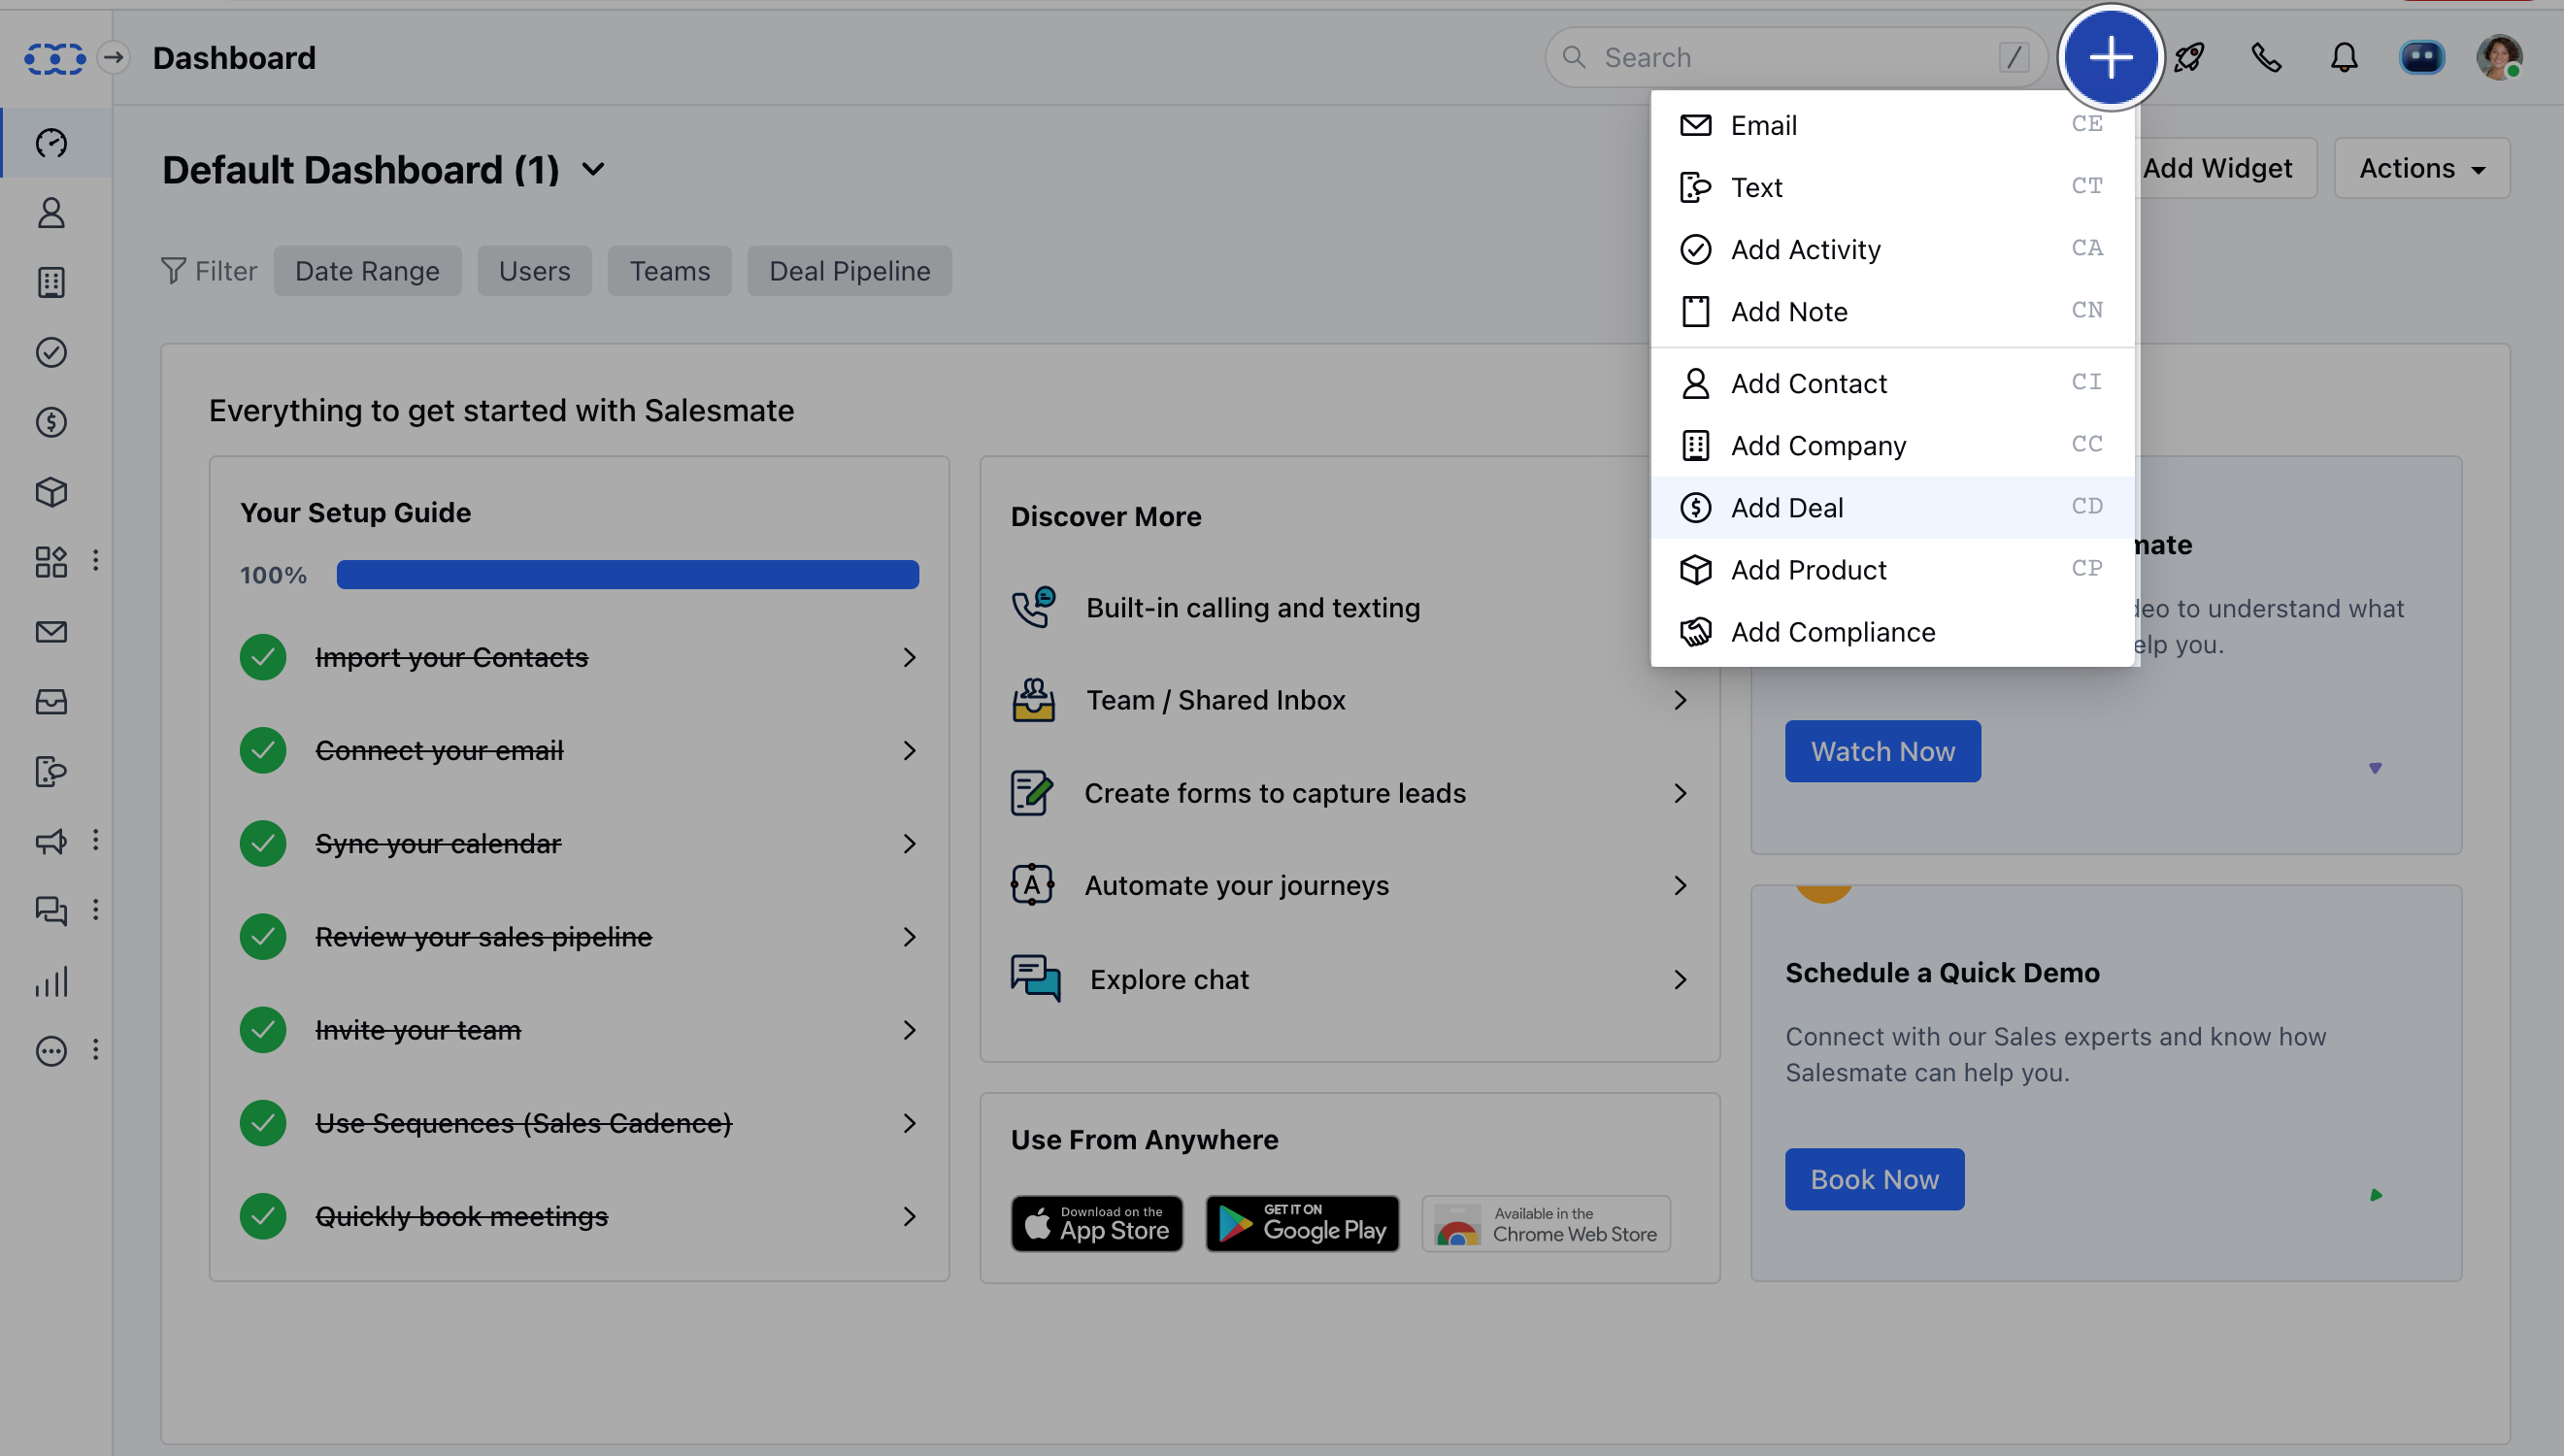Open the Users filter
Screen dimensions: 2564x1456
tap(534, 271)
